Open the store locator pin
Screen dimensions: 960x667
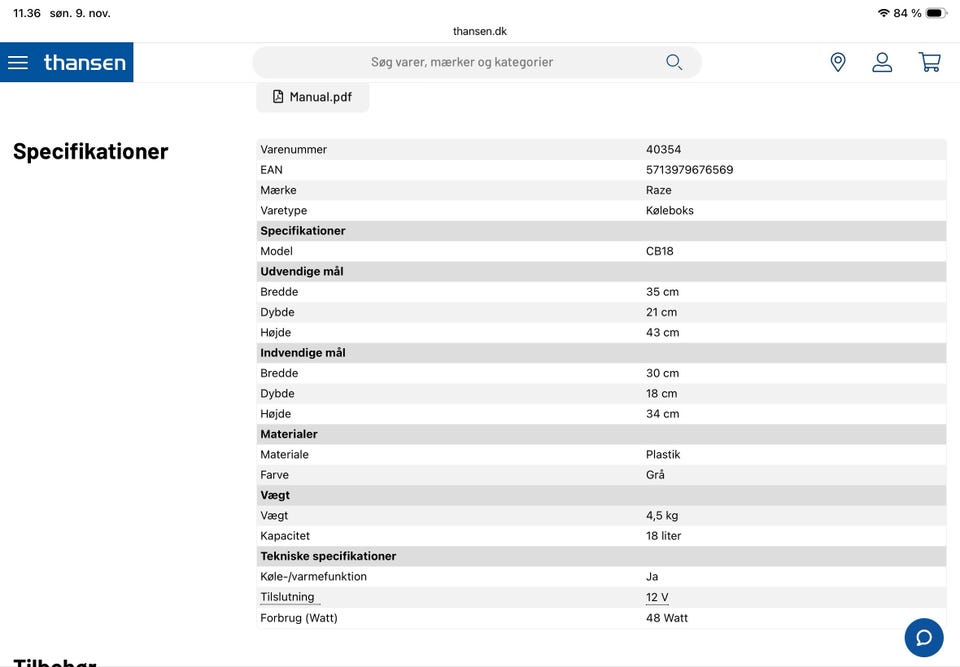click(x=838, y=62)
